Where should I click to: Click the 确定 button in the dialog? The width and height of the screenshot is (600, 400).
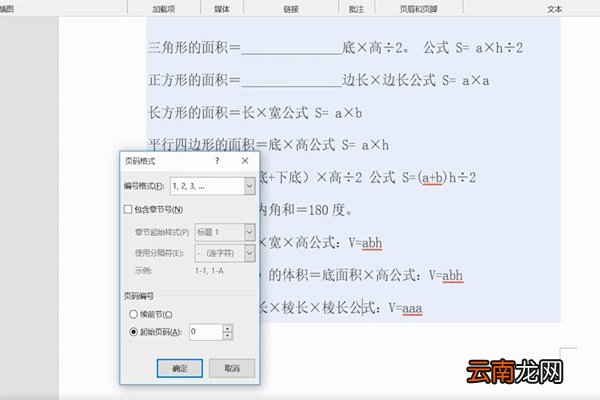[x=179, y=368]
